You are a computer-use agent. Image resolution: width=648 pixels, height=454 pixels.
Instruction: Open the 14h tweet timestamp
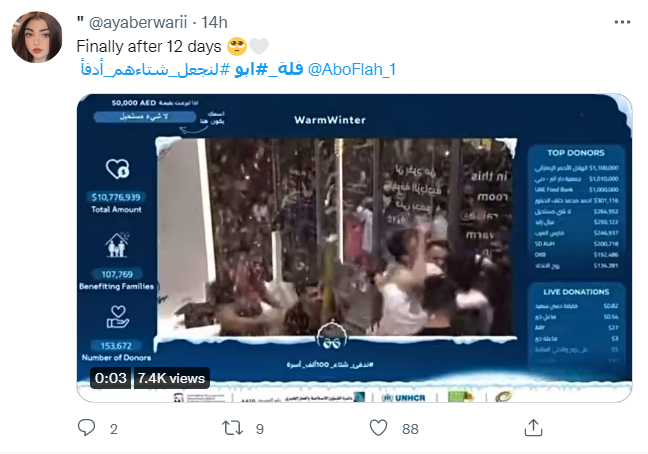point(214,22)
